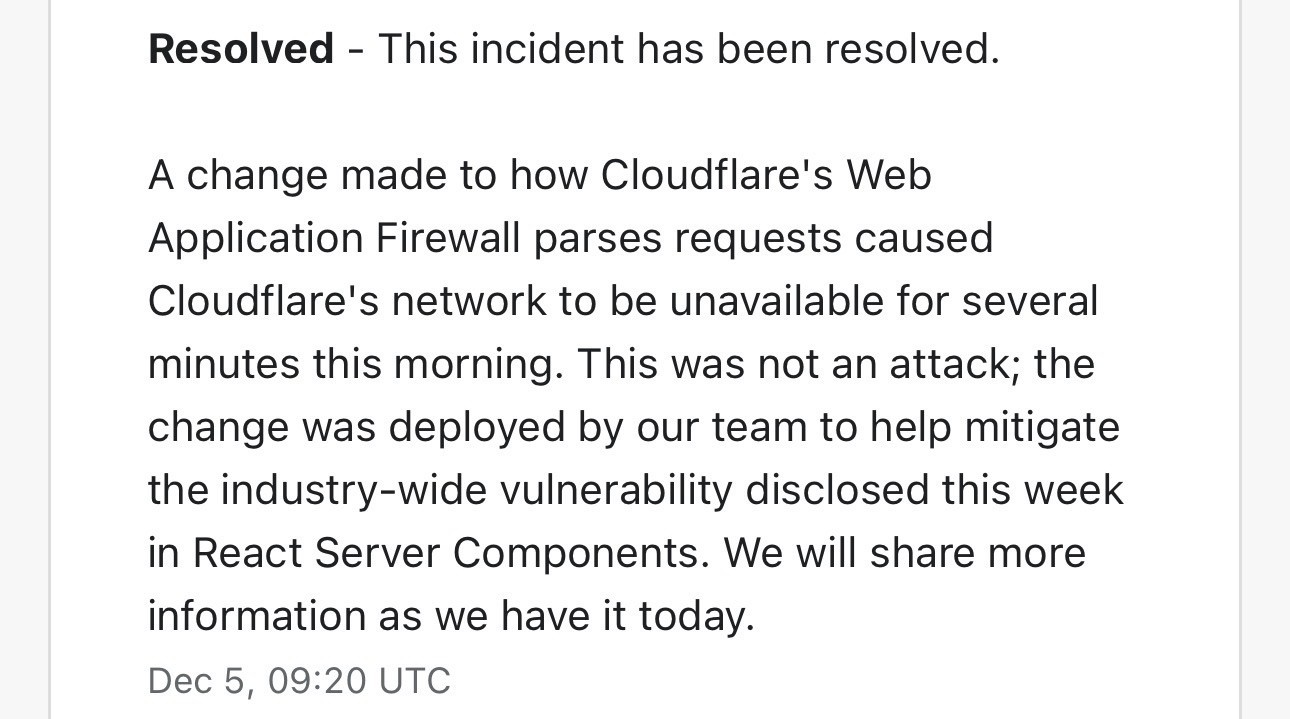Click the bold "Resolved" status label
This screenshot has width=1290, height=719.
click(x=240, y=48)
